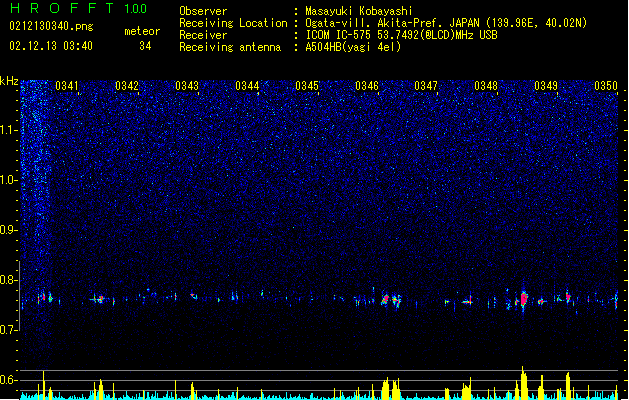Click the Receiving antenna label
Screen dimensions: 629x400
click(x=230, y=47)
